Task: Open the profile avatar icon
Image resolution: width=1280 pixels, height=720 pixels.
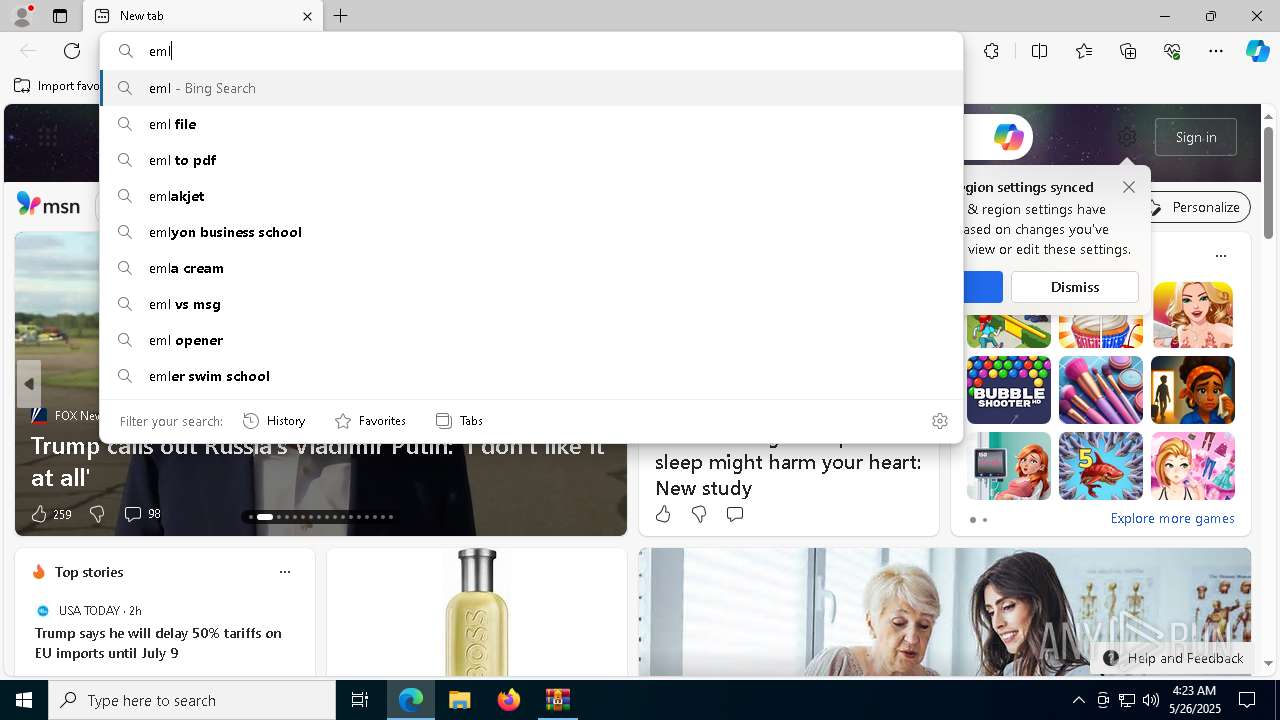Action: [21, 16]
